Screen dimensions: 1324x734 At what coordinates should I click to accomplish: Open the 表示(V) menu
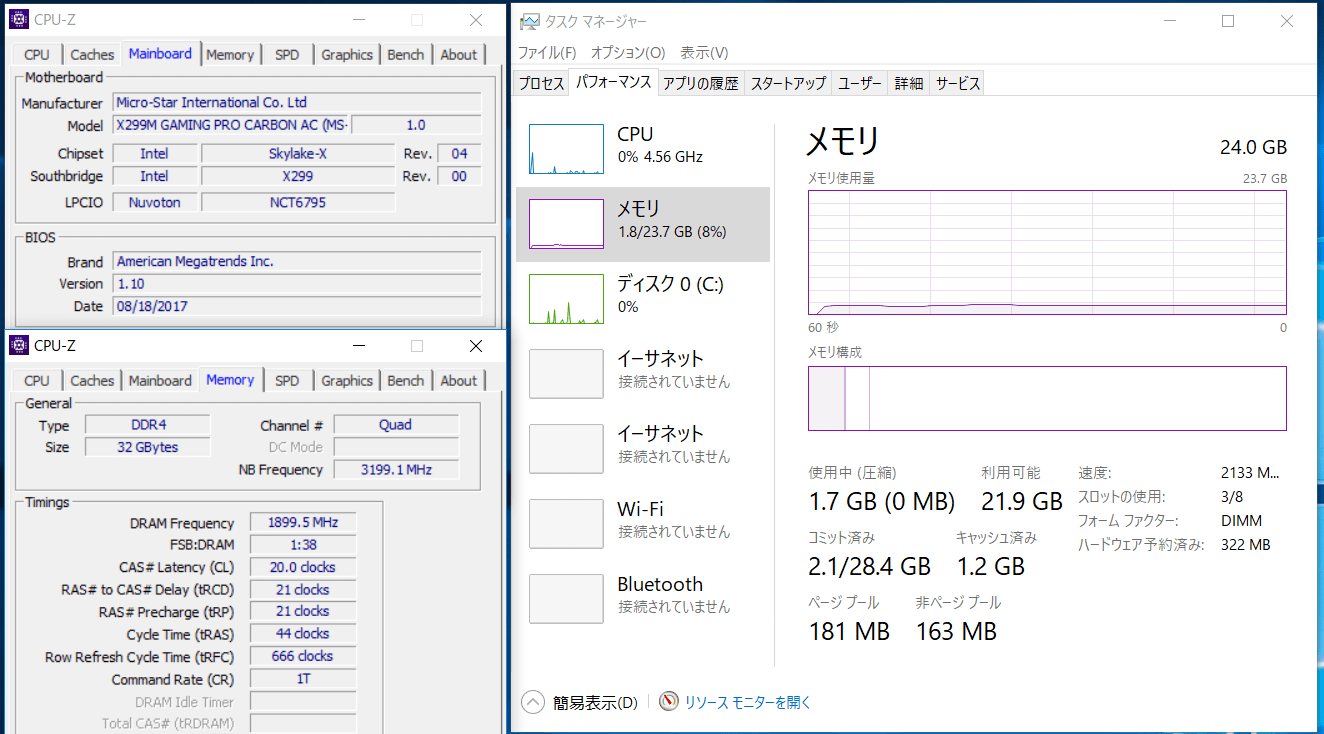[704, 52]
